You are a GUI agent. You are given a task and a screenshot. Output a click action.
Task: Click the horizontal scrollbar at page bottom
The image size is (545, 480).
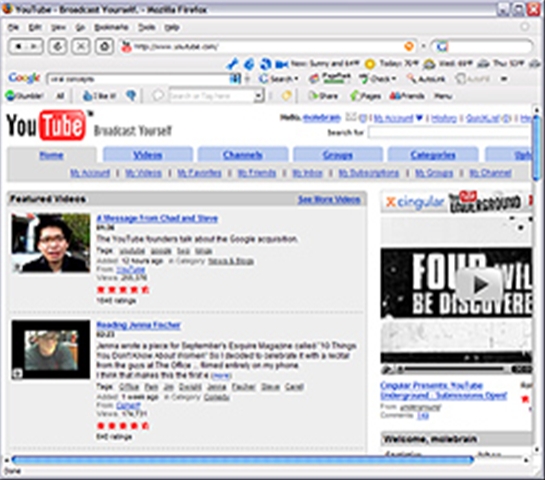(242, 460)
